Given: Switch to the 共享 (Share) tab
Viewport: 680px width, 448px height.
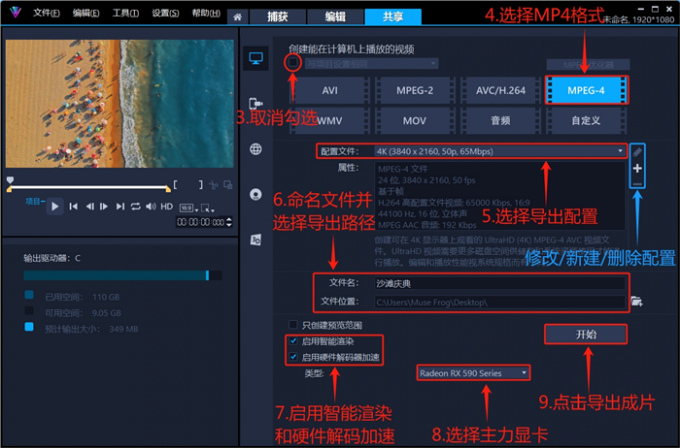Looking at the screenshot, I should (x=393, y=17).
